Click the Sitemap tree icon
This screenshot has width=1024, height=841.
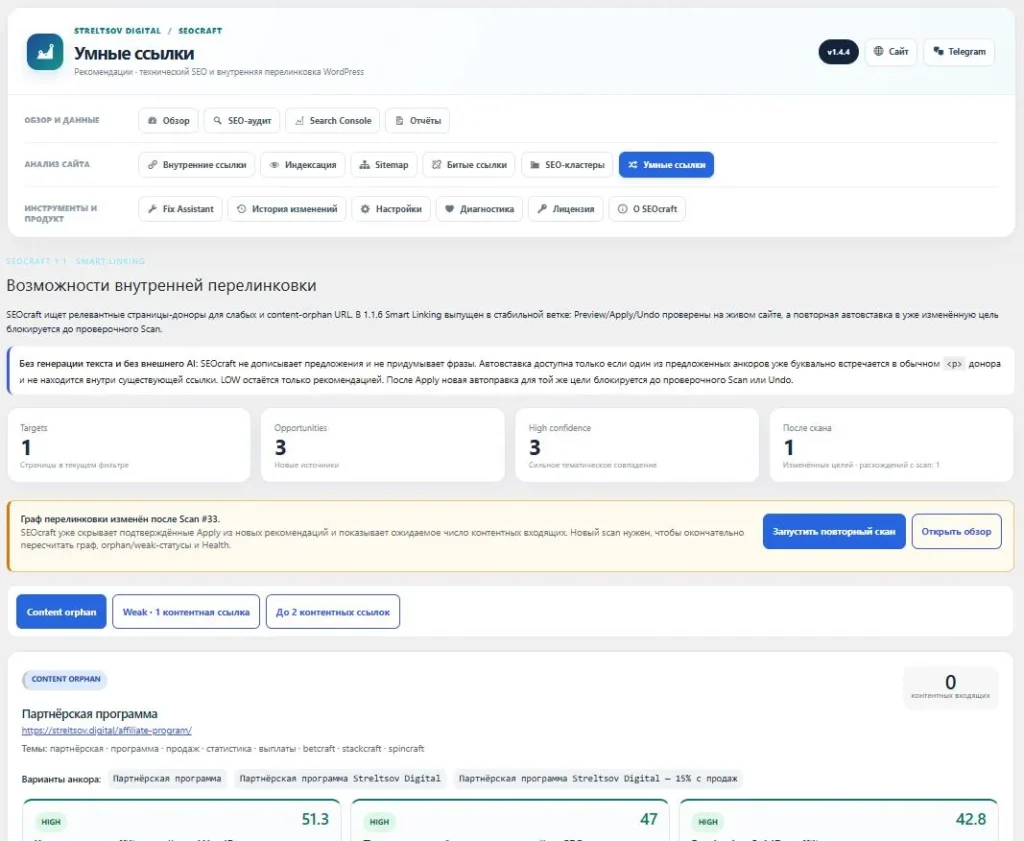click(x=364, y=165)
